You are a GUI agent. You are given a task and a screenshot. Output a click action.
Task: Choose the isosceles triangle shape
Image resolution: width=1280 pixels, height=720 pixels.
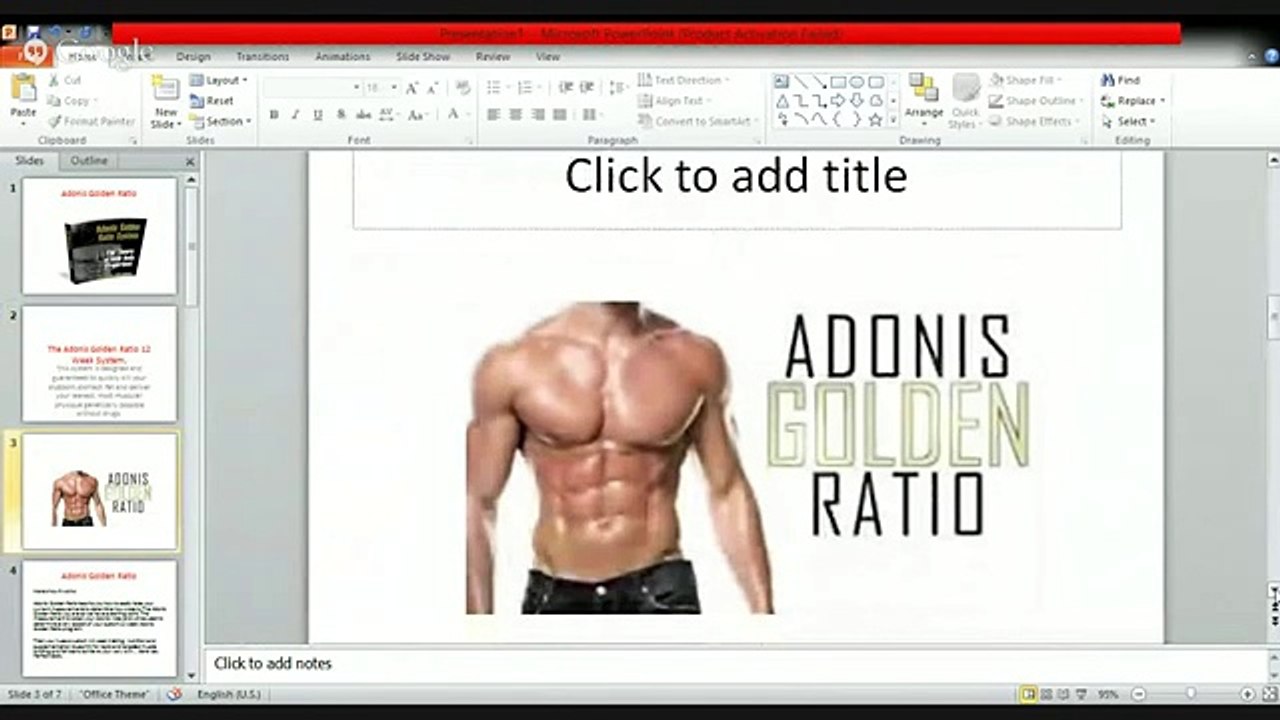pyautogui.click(x=782, y=101)
